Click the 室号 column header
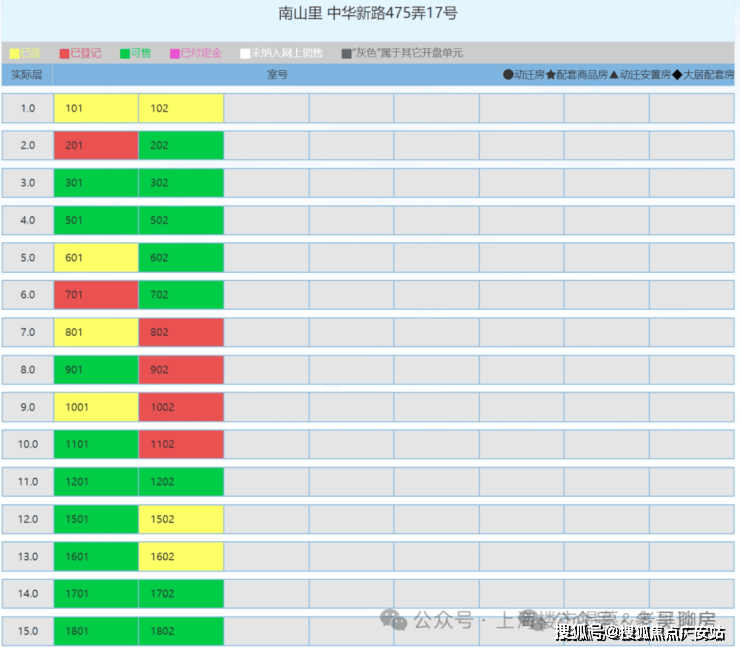Image resolution: width=740 pixels, height=650 pixels. (277, 75)
